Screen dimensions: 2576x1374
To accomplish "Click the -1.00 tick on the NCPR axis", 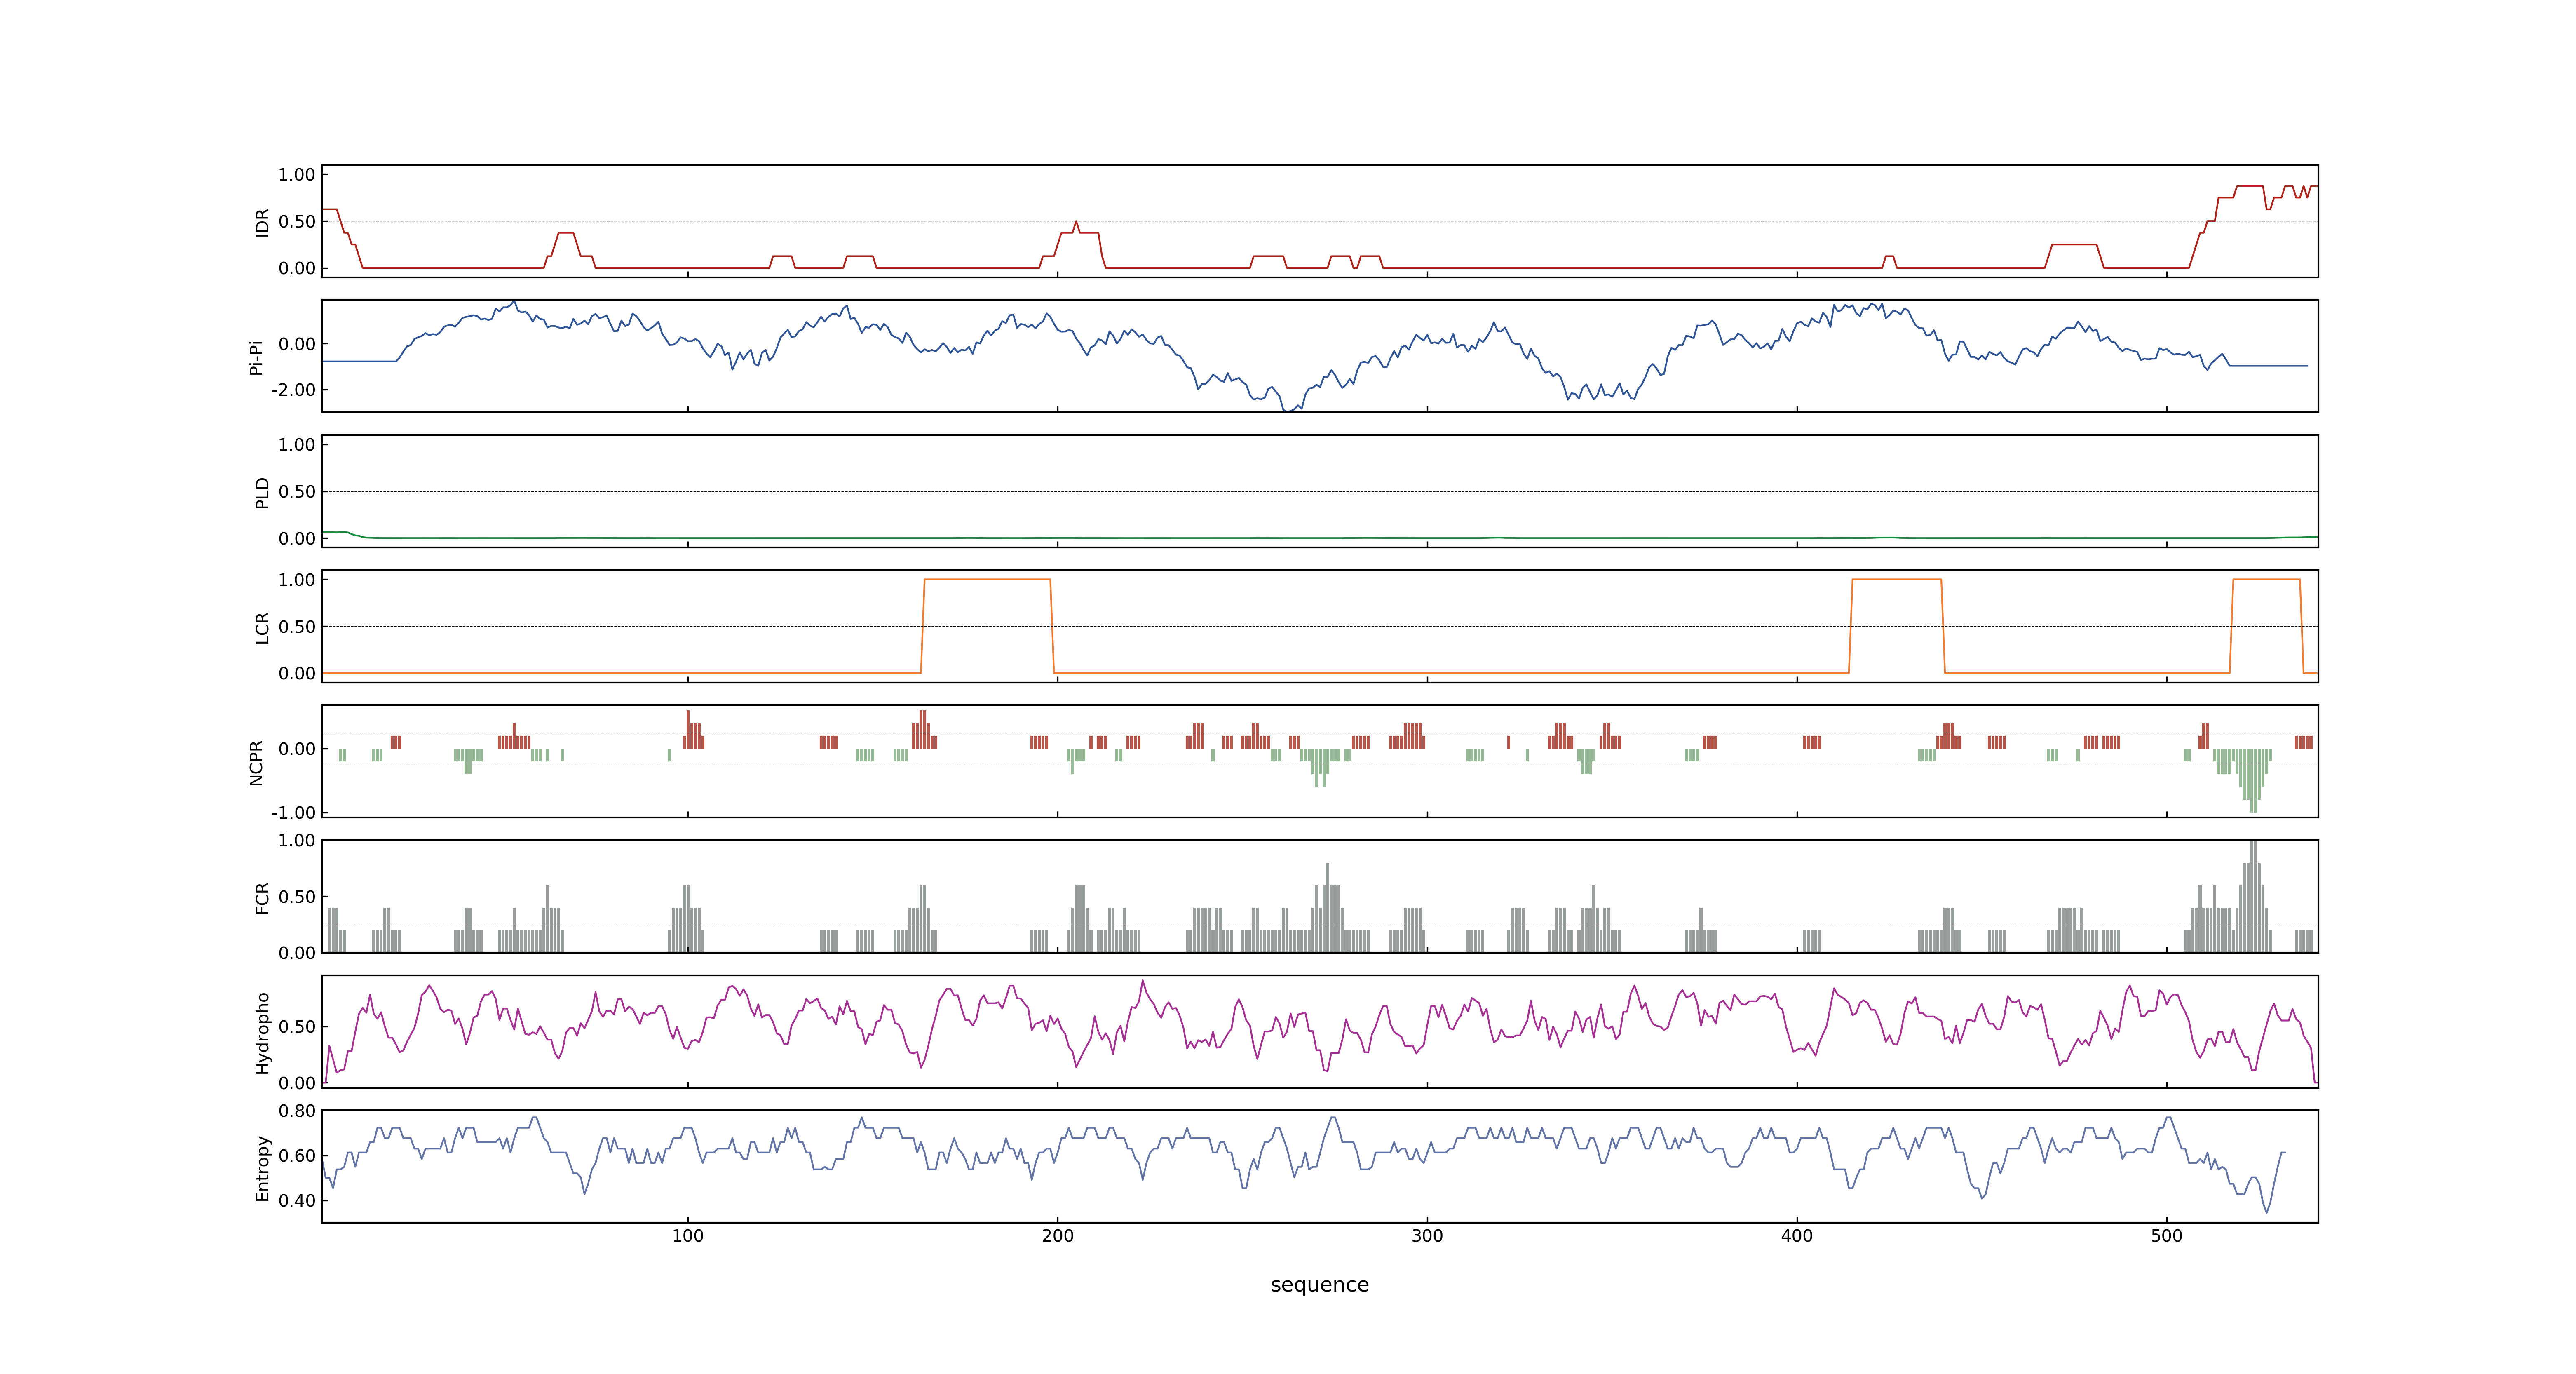I will point(294,813).
